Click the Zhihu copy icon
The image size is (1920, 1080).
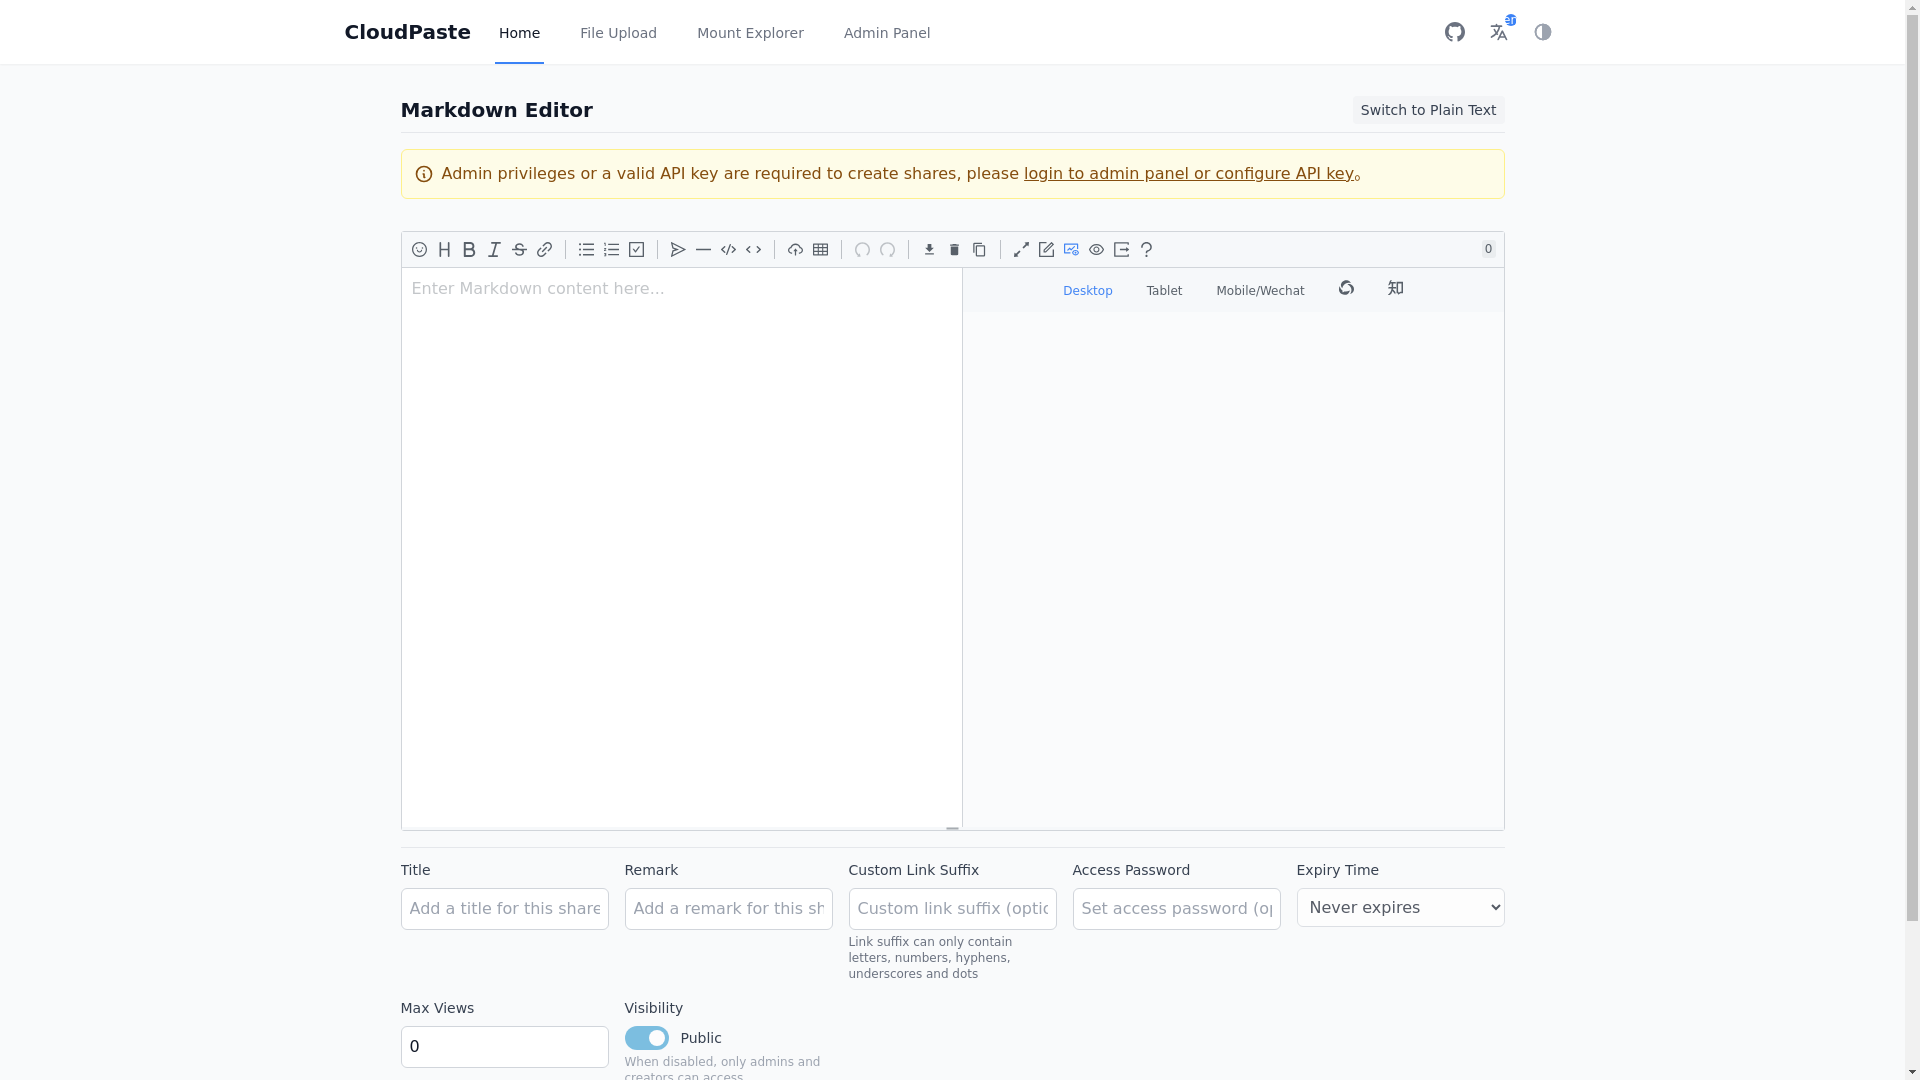point(1395,288)
